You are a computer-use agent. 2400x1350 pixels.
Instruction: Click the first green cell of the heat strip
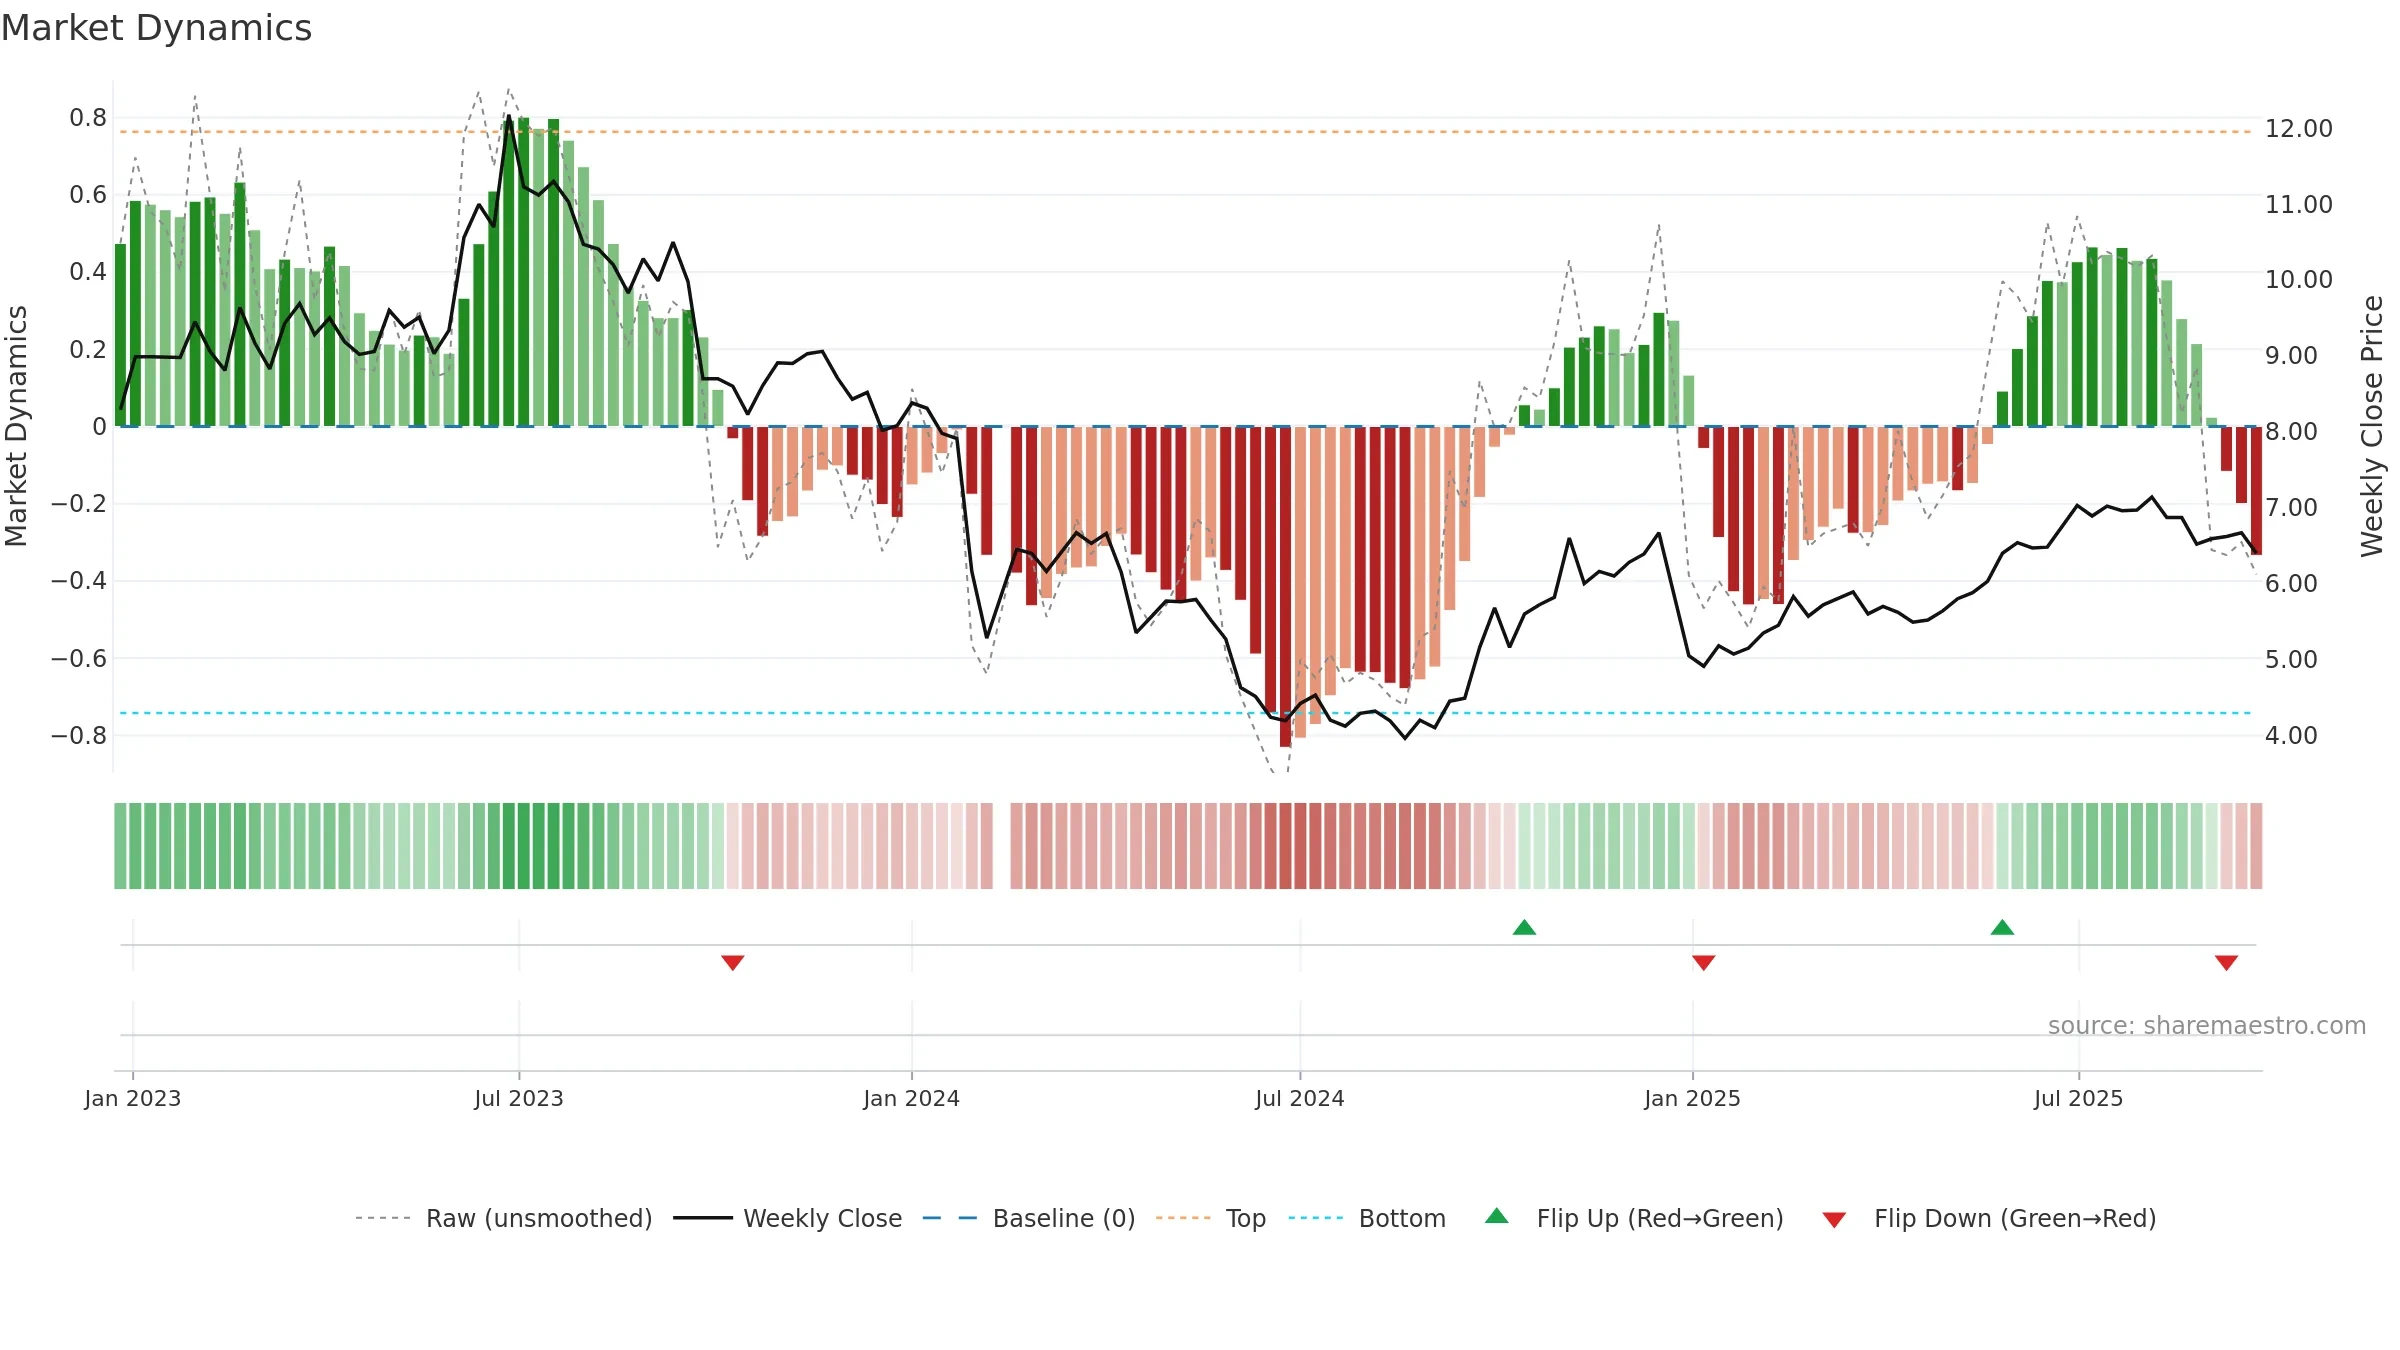(x=120, y=846)
